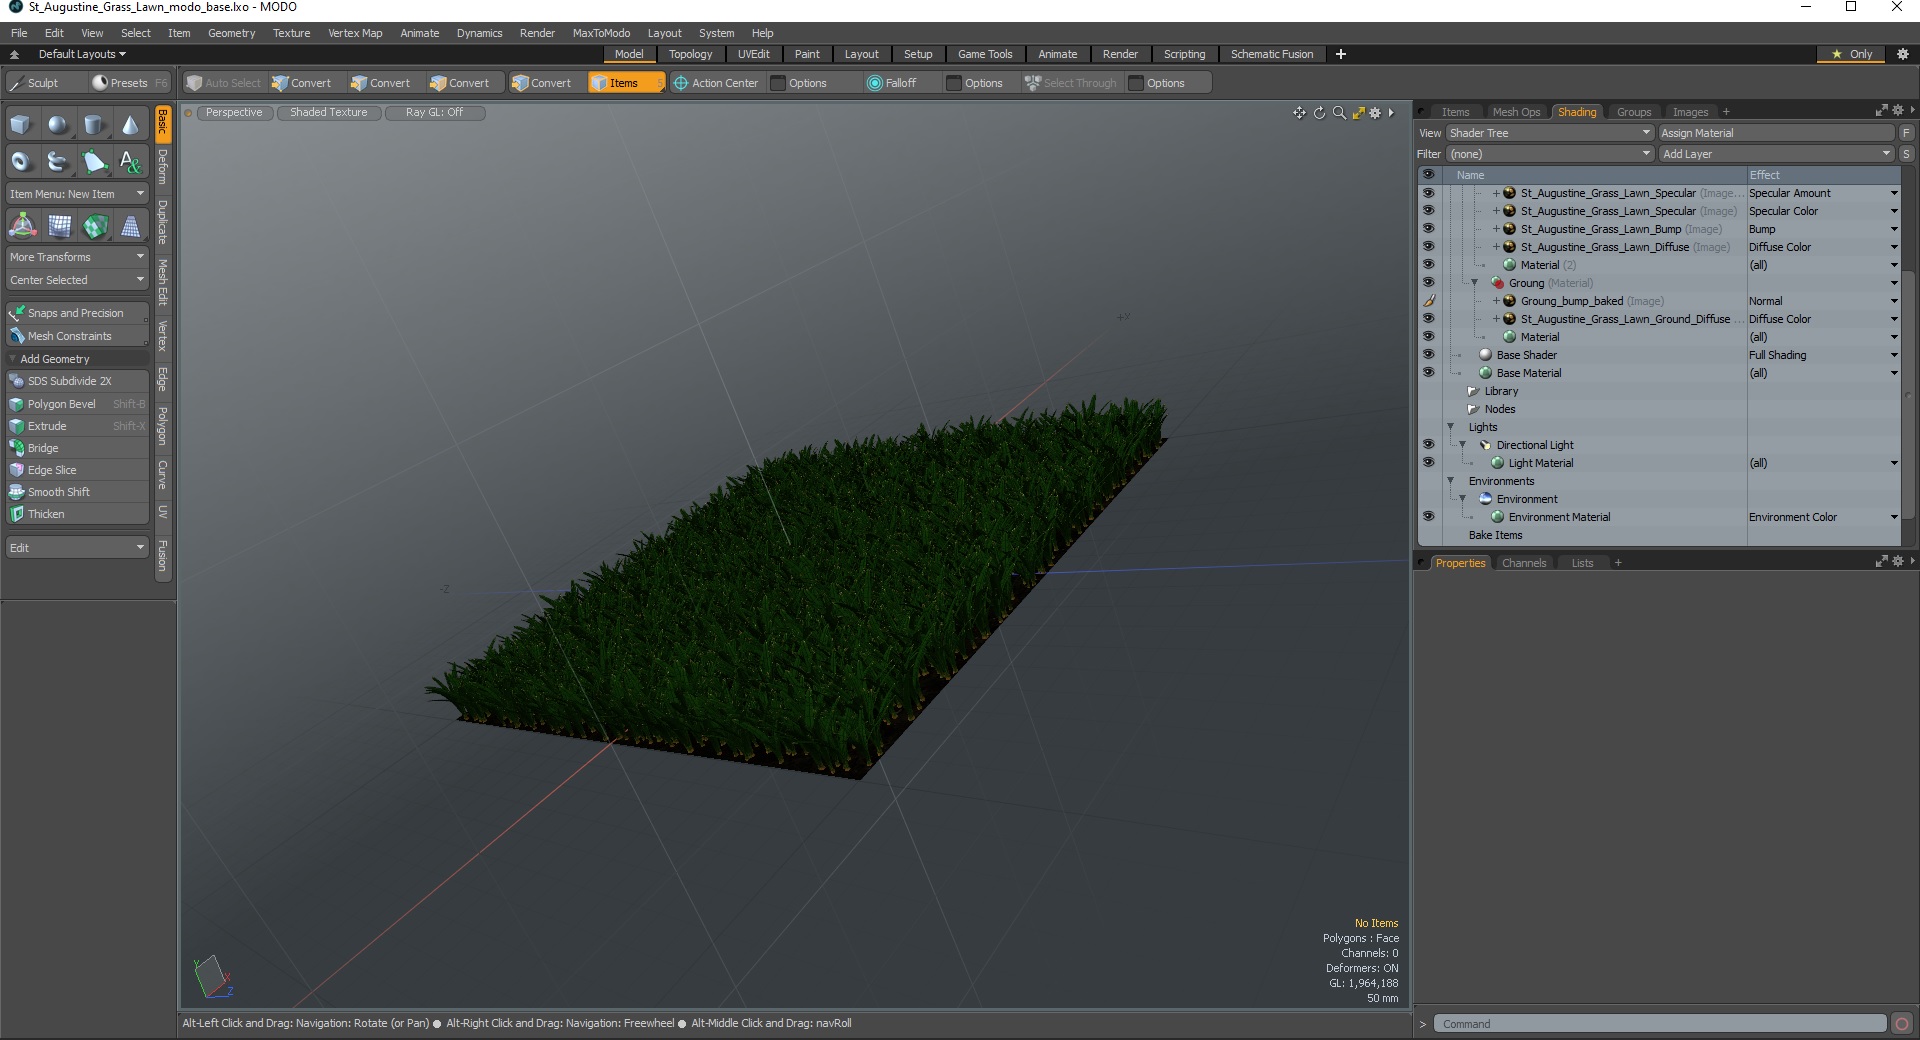Open the More Transforms dropdown
Viewport: 1920px width, 1040px height.
point(77,257)
